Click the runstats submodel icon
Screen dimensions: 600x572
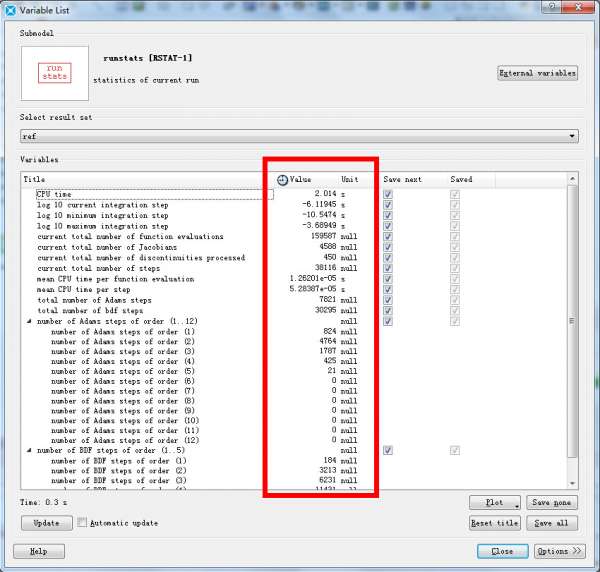coord(54,73)
